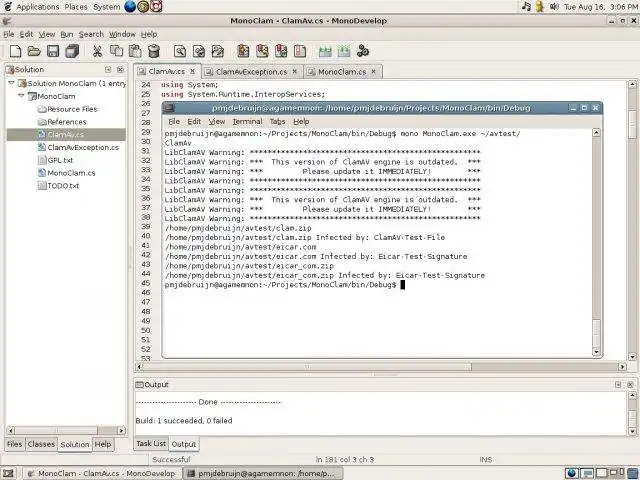Click the Solution panel's left header button
This screenshot has width=640, height=480.
tap(108, 70)
